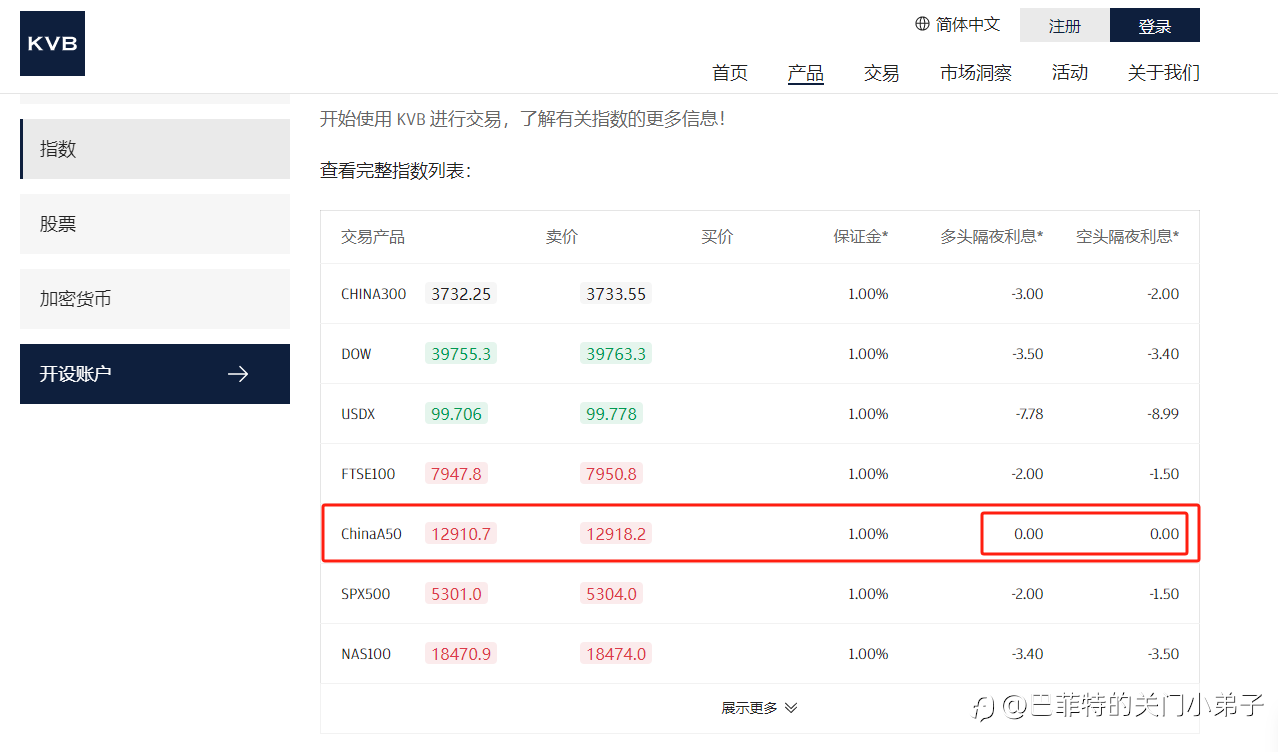This screenshot has height=752, width=1278.
Task: Click the 多头隔夜利息* column header
Action: (992, 237)
